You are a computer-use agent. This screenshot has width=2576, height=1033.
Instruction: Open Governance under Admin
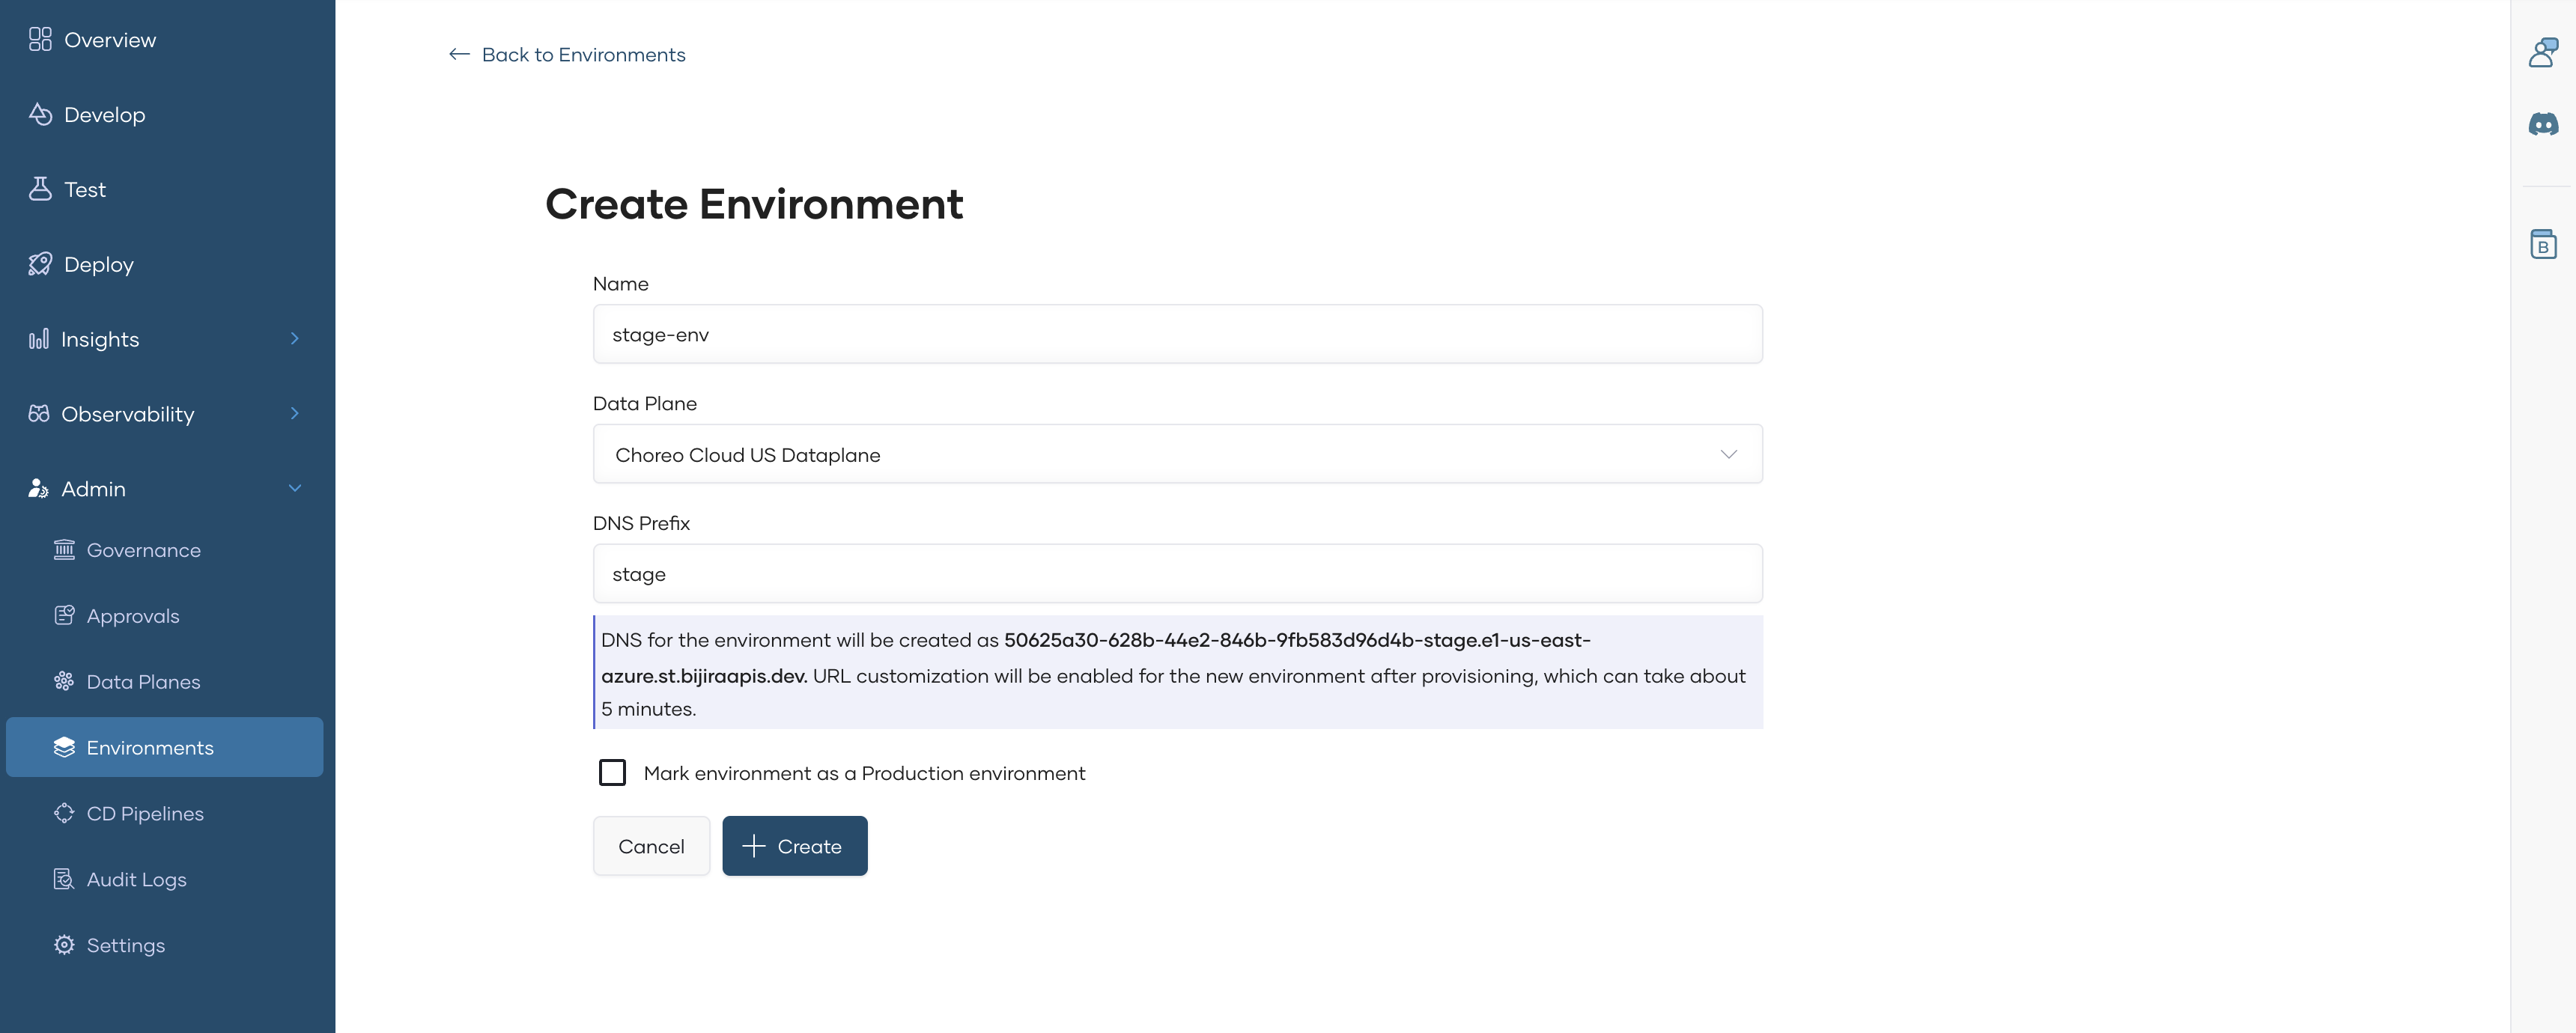click(143, 550)
